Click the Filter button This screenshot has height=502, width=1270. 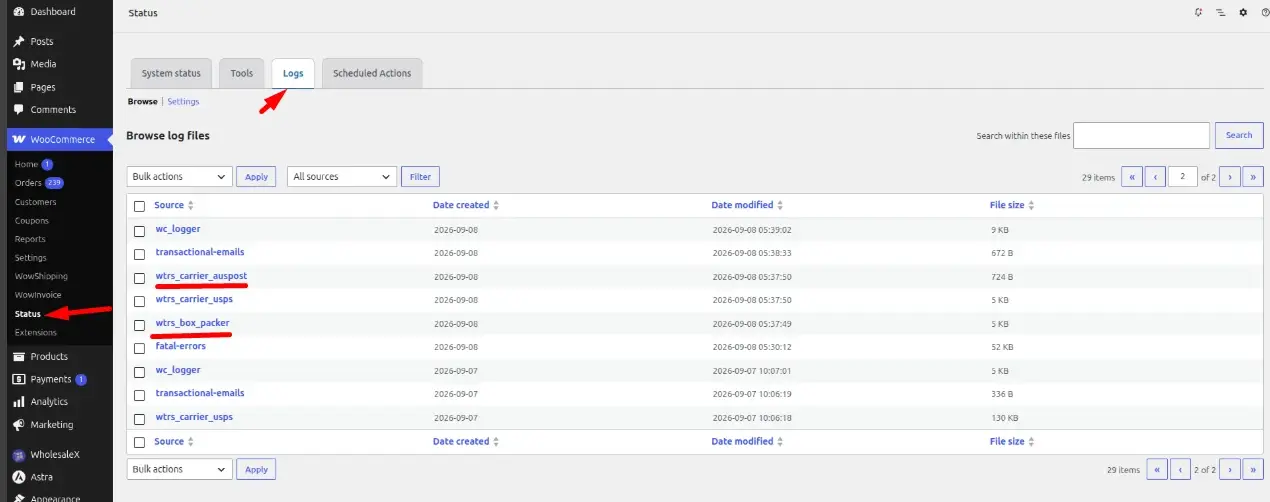(x=420, y=177)
